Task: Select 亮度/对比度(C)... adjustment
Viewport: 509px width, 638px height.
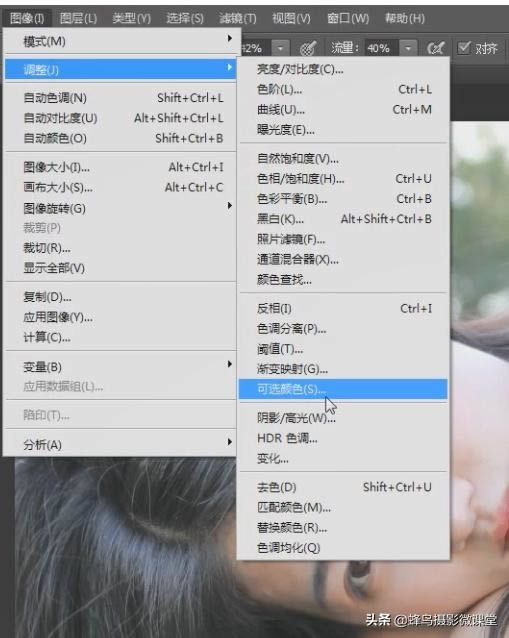Action: tap(343, 69)
